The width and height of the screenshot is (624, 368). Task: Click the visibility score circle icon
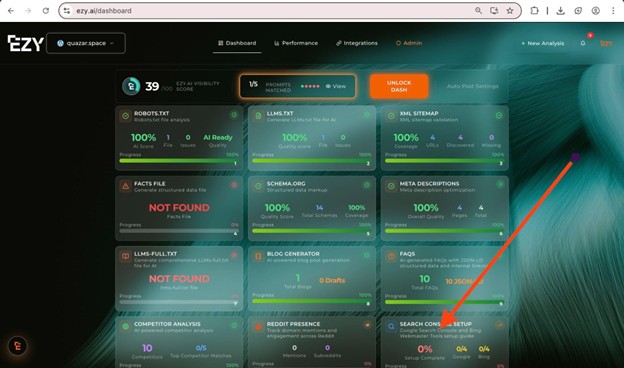(131, 86)
